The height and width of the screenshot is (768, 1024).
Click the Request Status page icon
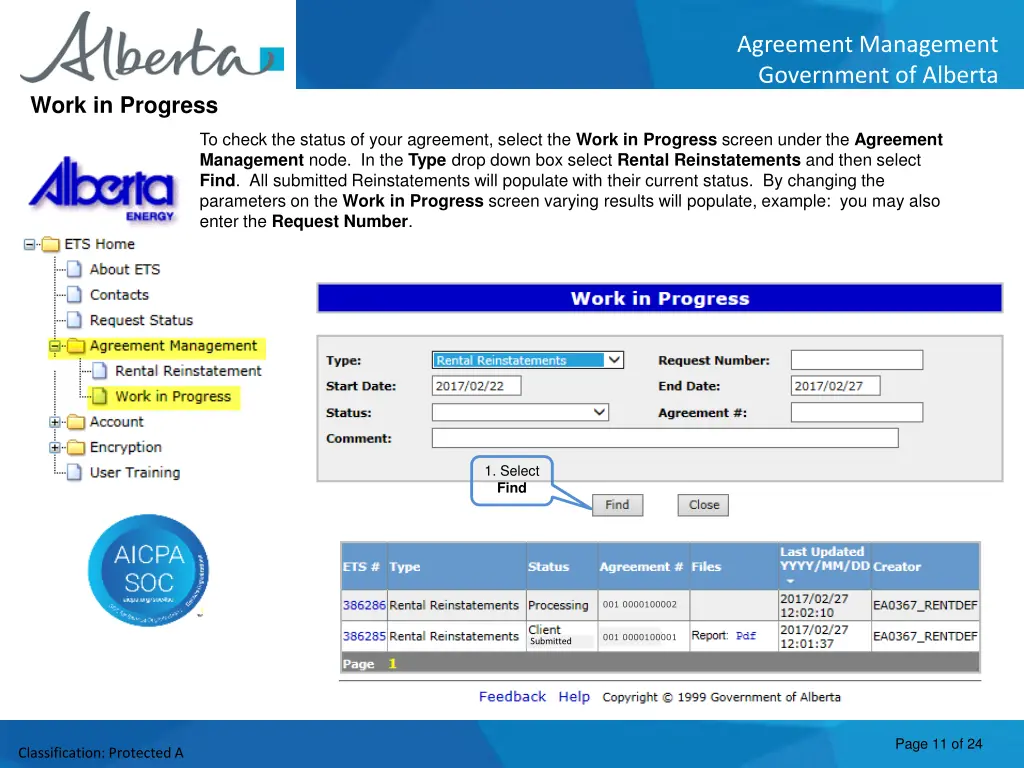(75, 320)
